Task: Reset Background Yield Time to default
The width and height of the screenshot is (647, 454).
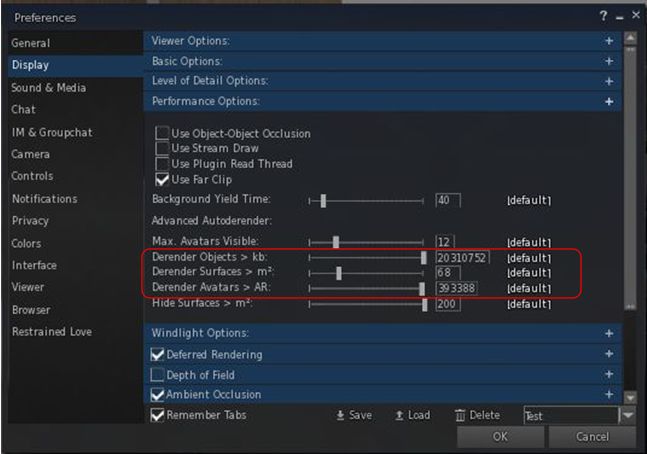Action: (x=528, y=201)
